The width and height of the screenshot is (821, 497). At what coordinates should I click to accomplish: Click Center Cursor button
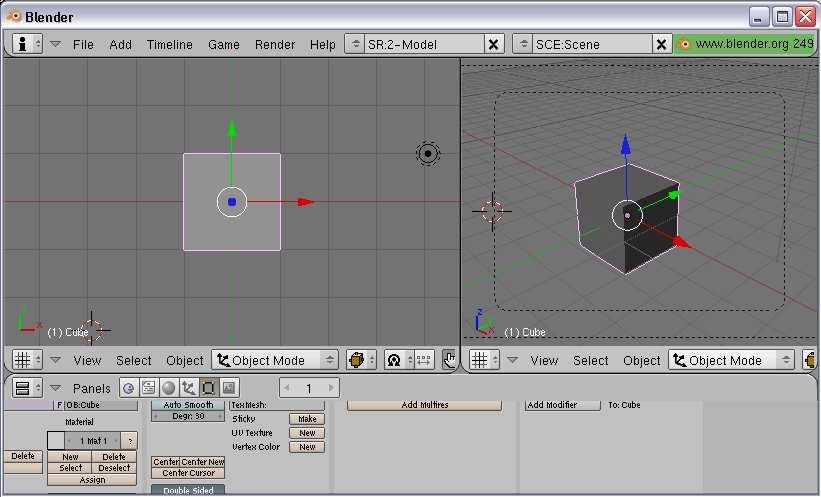pos(188,473)
